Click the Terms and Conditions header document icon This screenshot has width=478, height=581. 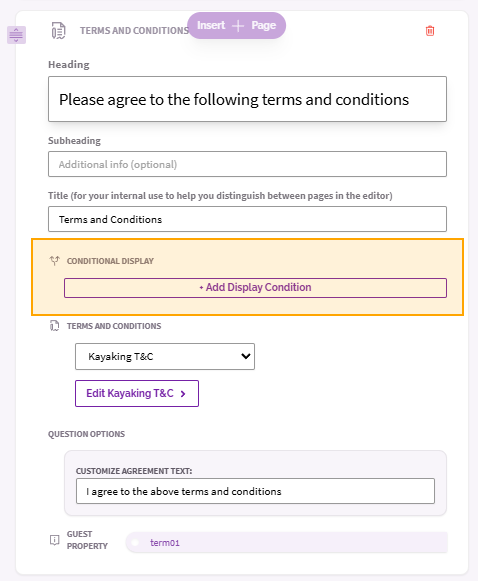[59, 31]
